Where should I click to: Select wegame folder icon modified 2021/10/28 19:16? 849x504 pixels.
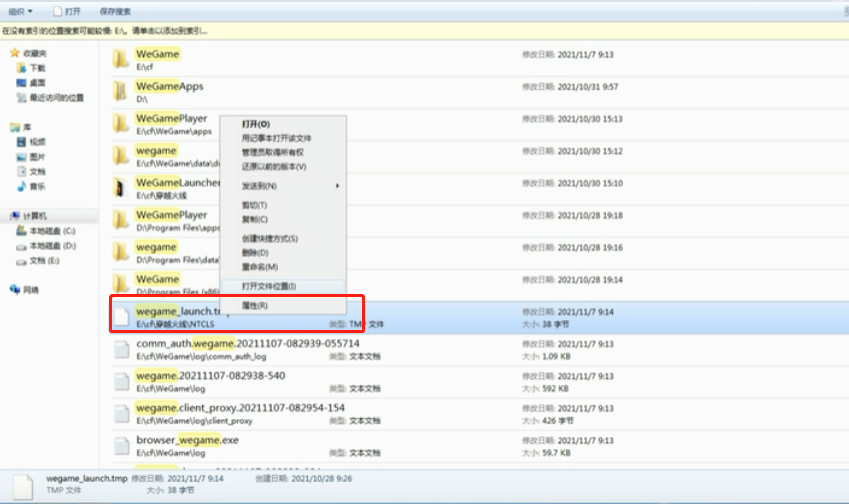point(121,252)
